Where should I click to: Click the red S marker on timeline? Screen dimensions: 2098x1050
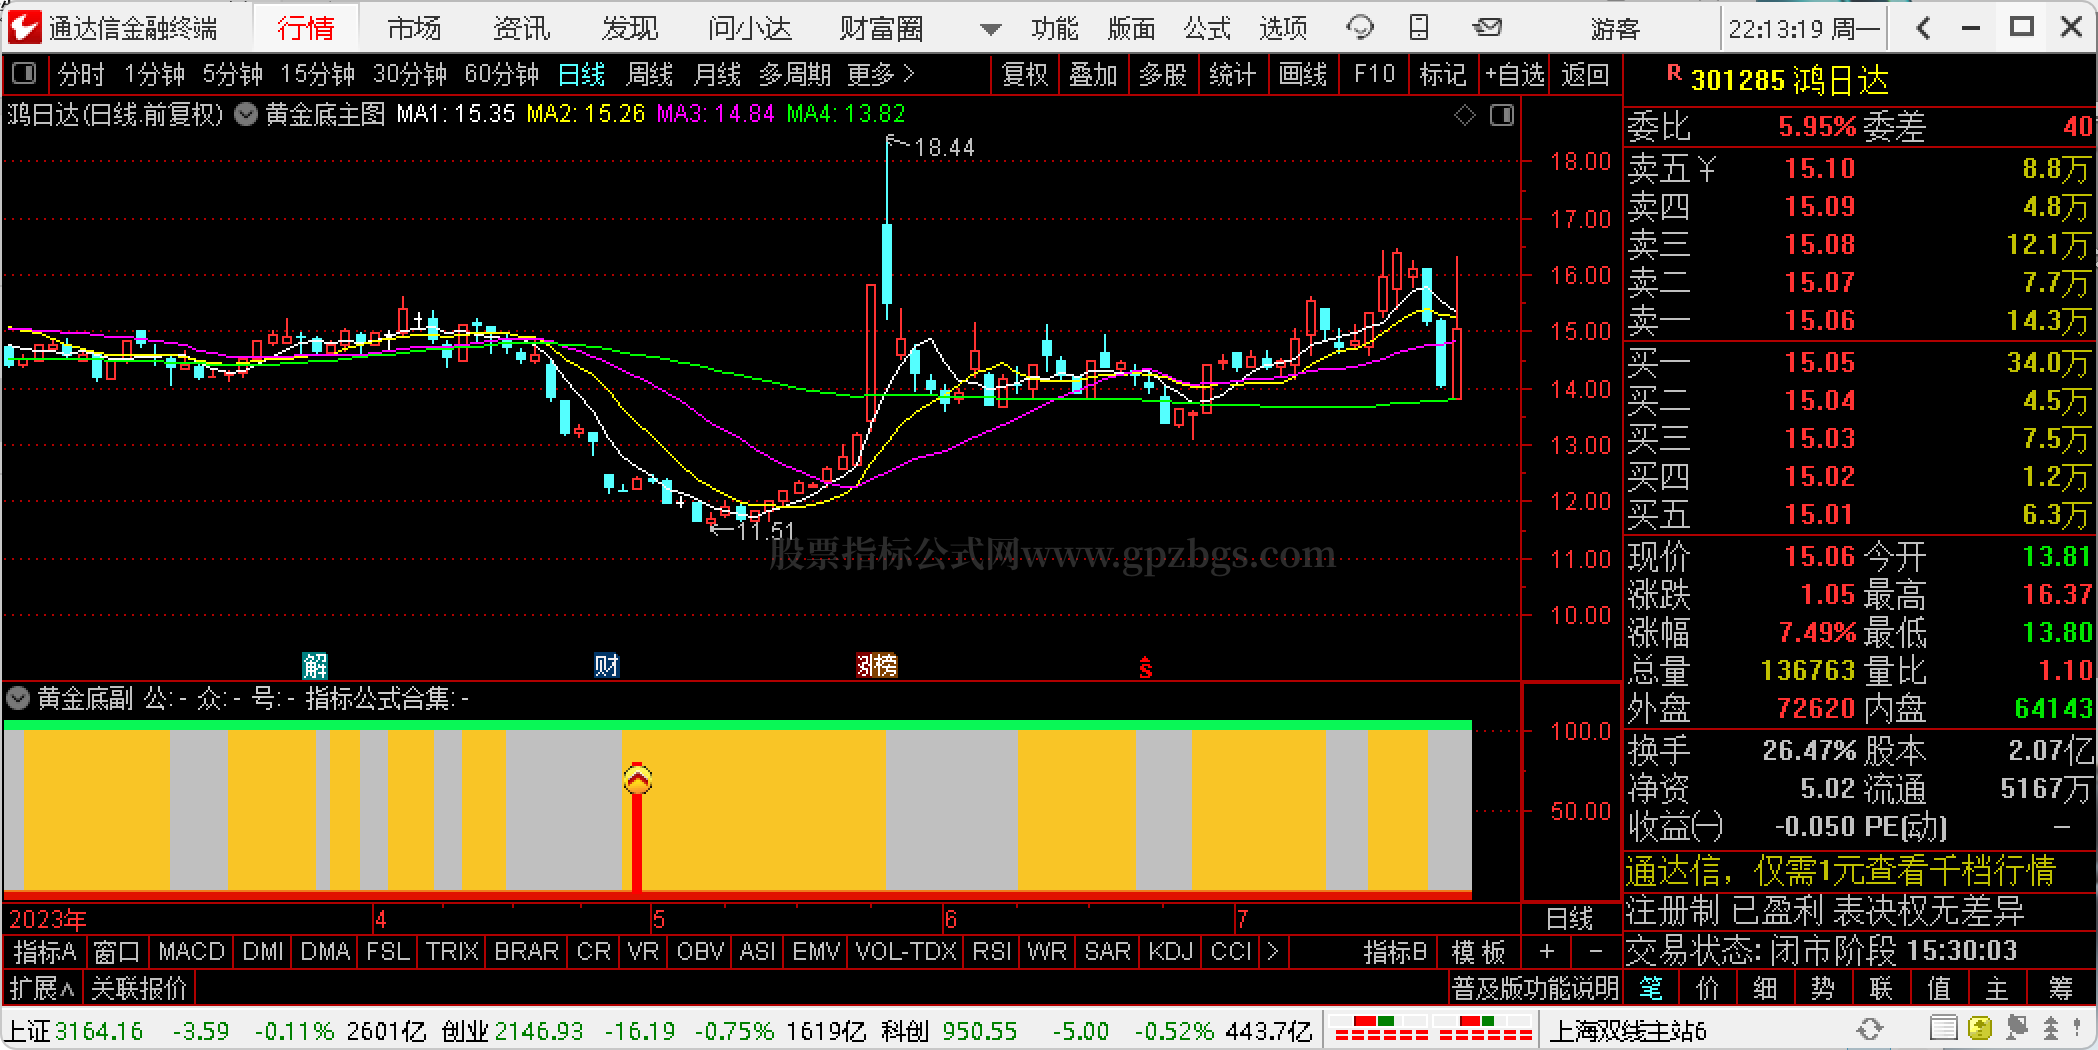pos(1146,668)
